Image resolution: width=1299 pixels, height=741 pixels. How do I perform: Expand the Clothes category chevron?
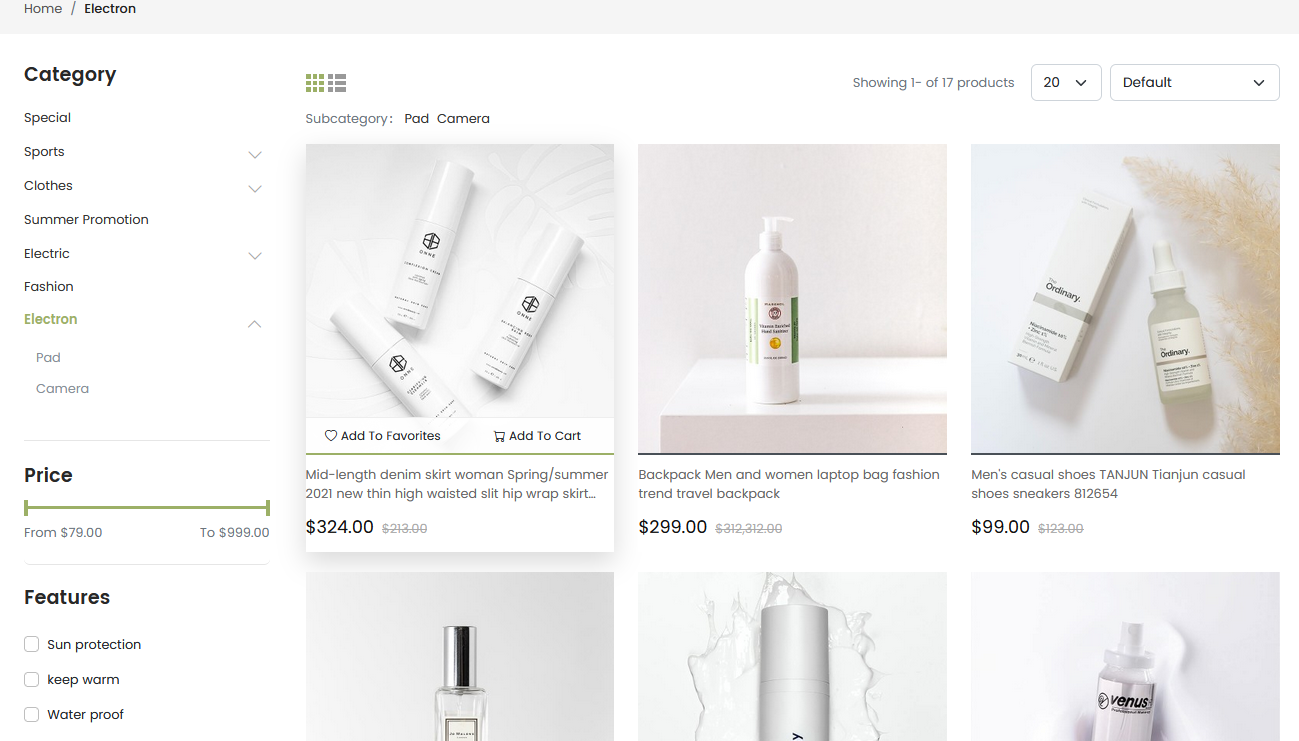(x=255, y=189)
